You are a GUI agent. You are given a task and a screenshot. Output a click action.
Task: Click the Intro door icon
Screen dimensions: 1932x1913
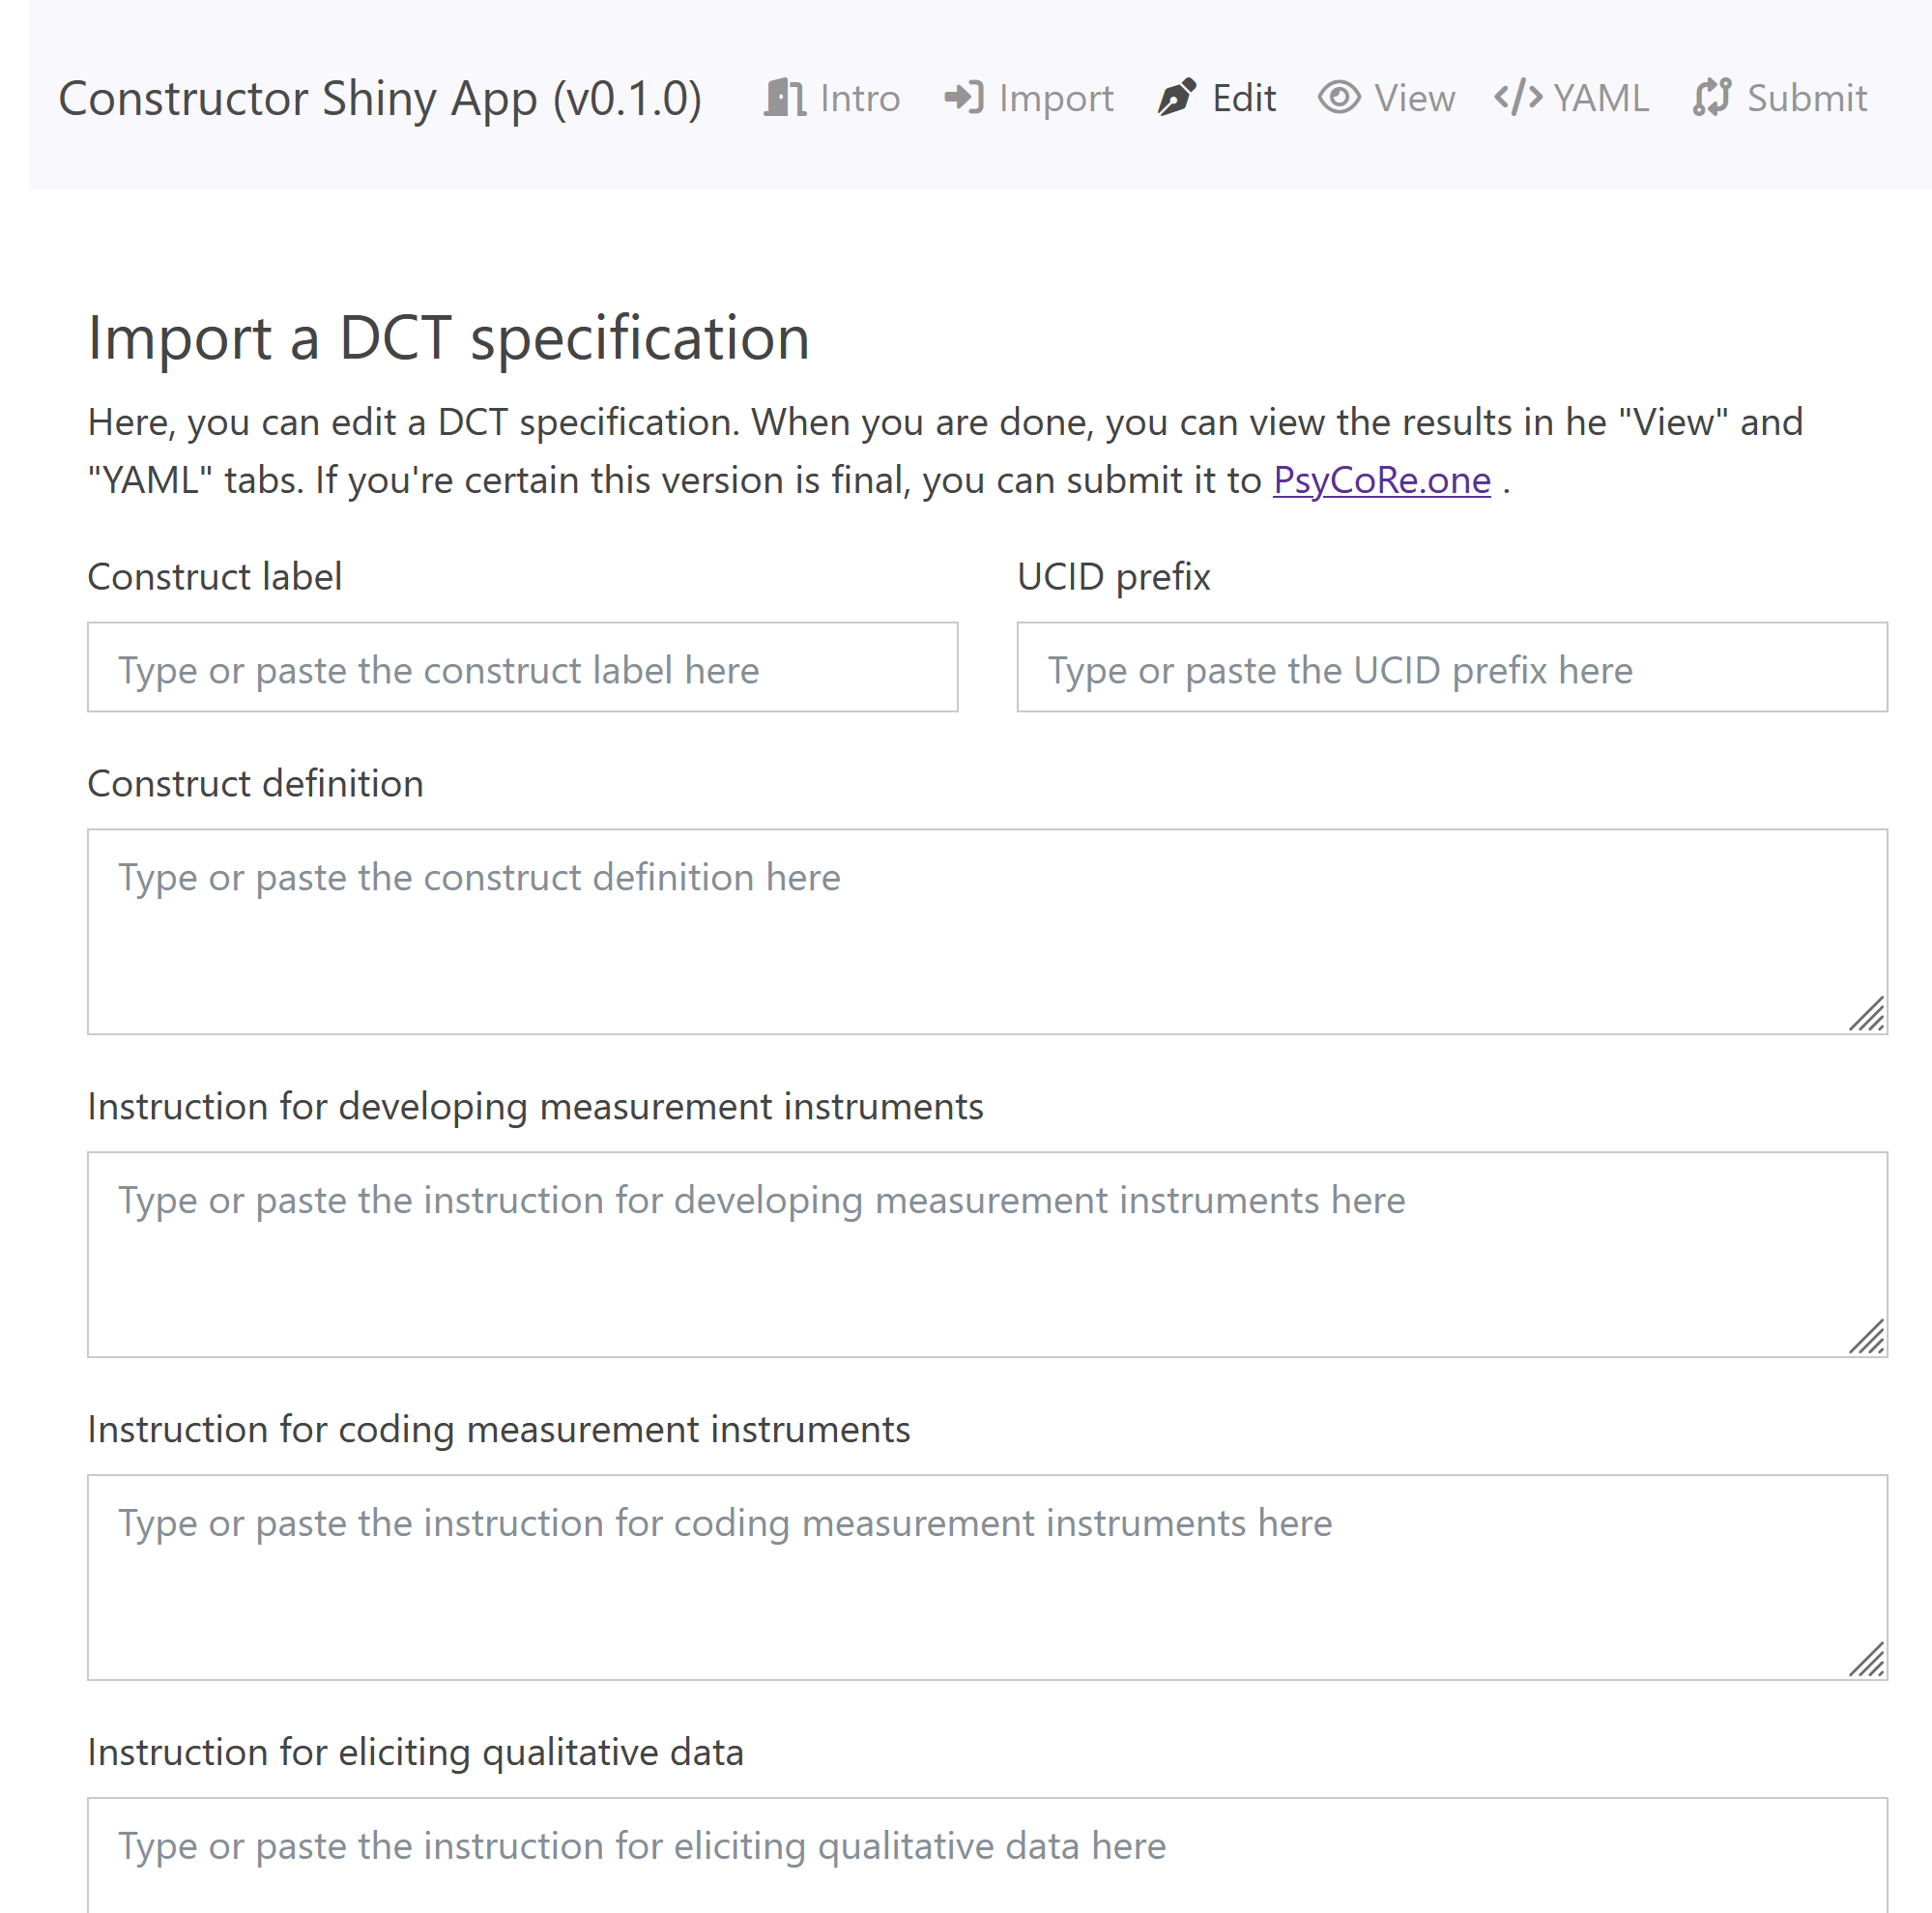(x=784, y=98)
